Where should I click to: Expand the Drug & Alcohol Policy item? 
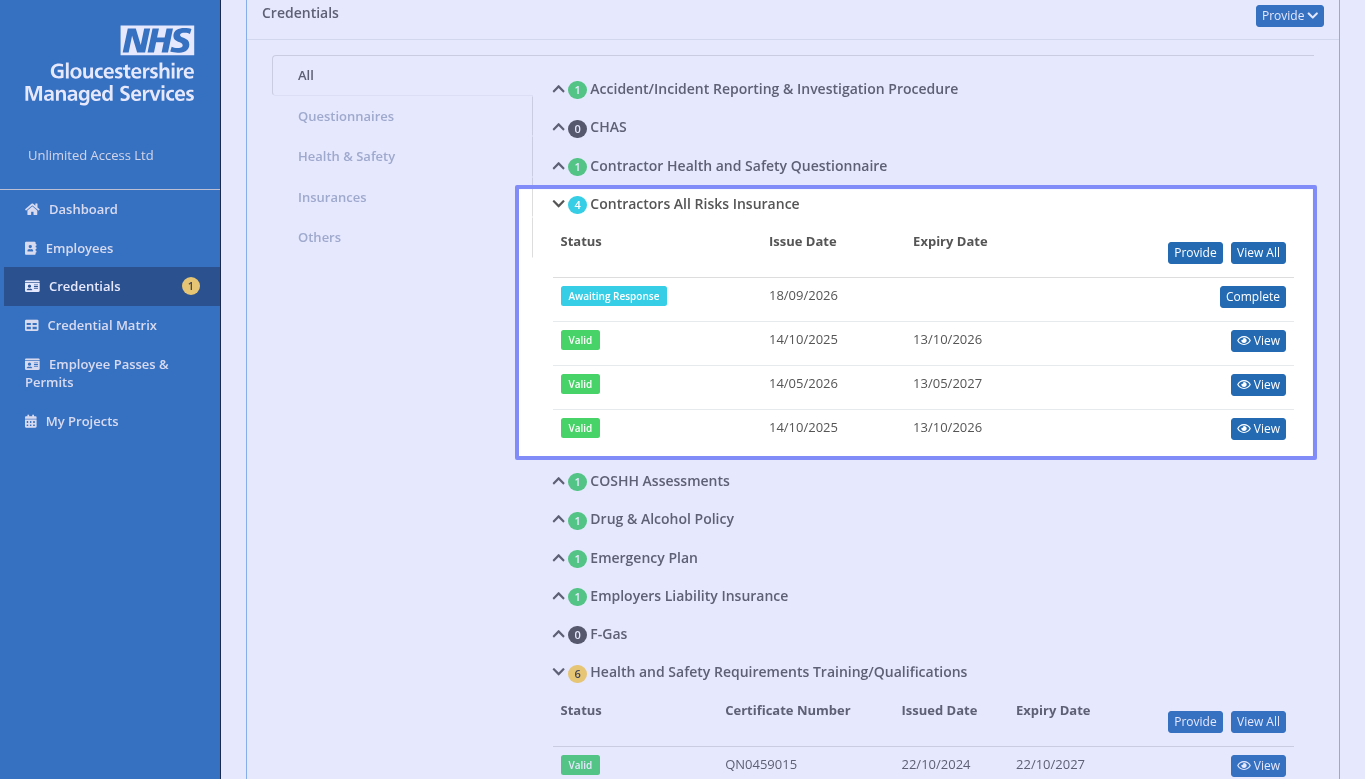pos(559,519)
